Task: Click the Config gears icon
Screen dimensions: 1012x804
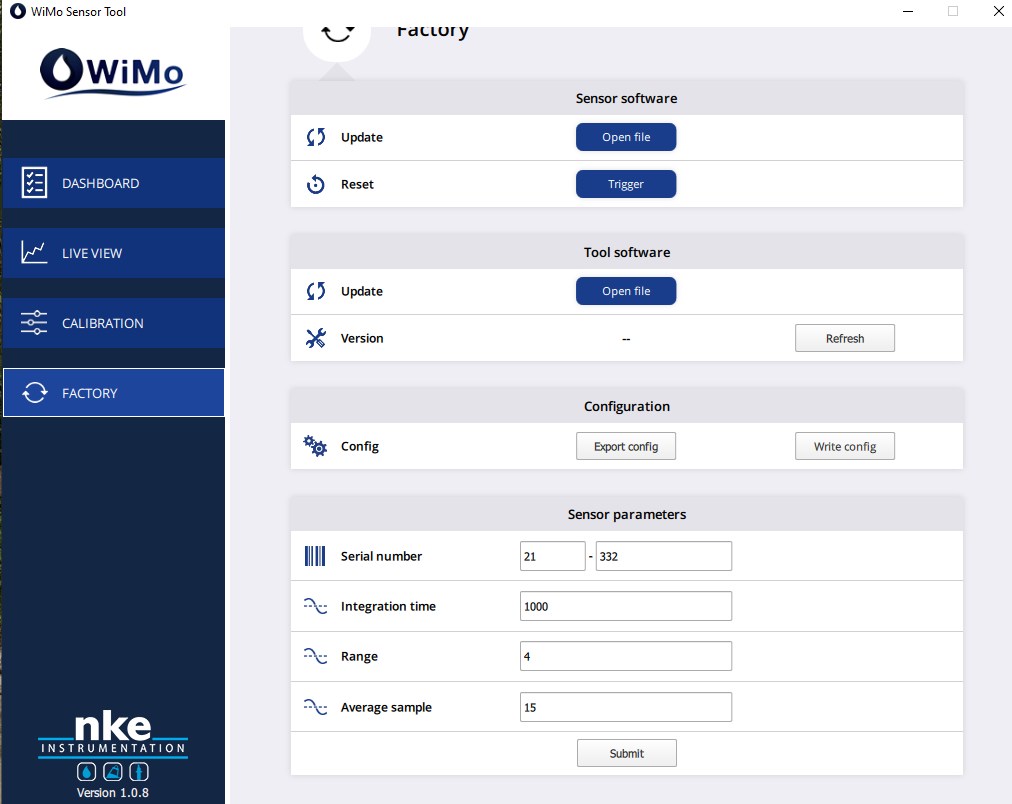Action: [x=315, y=446]
